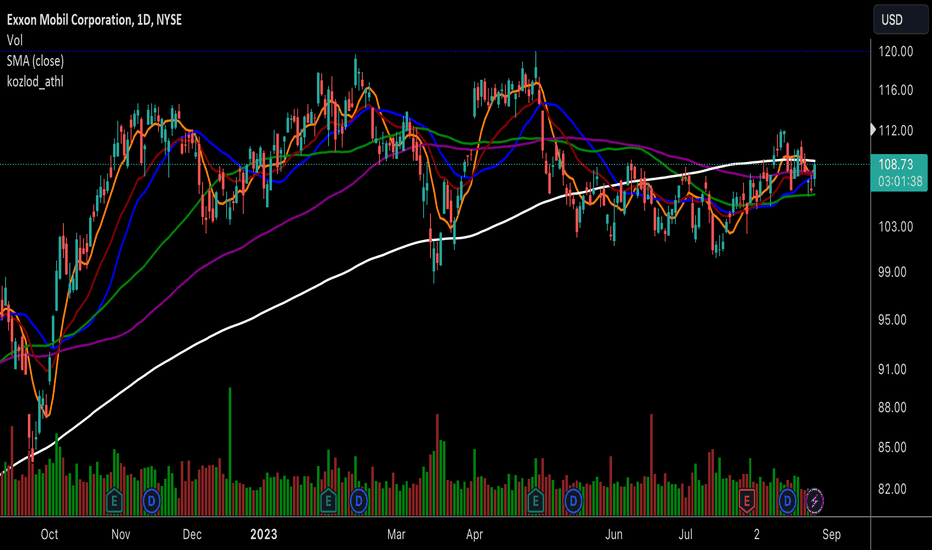Click the Apr label on time axis
The width and height of the screenshot is (932, 550).
(474, 534)
